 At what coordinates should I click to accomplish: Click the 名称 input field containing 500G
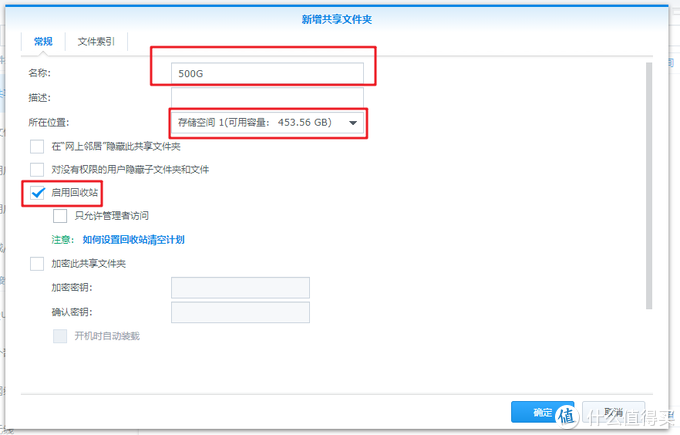coord(267,73)
